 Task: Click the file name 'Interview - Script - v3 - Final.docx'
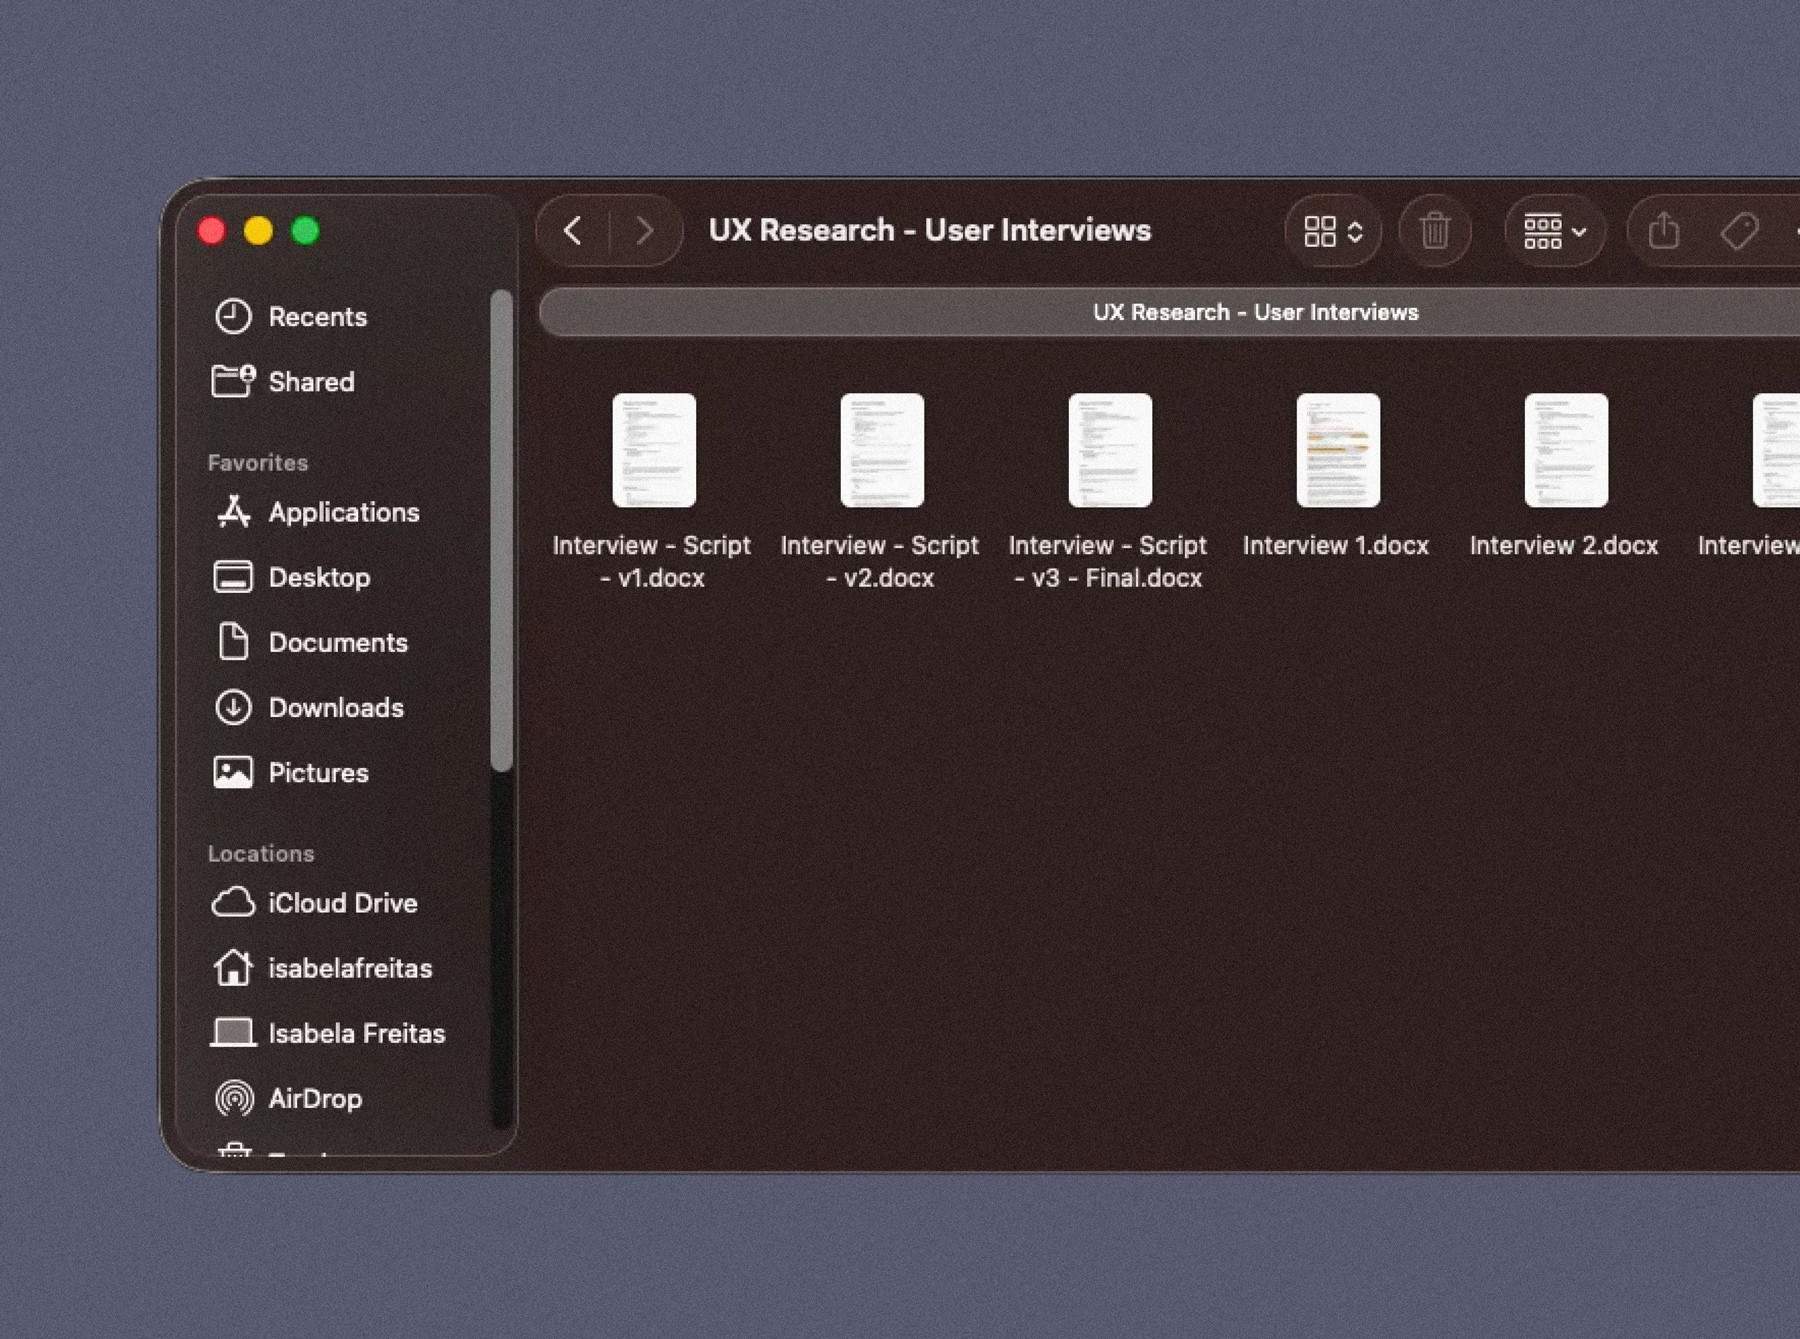coord(1108,561)
